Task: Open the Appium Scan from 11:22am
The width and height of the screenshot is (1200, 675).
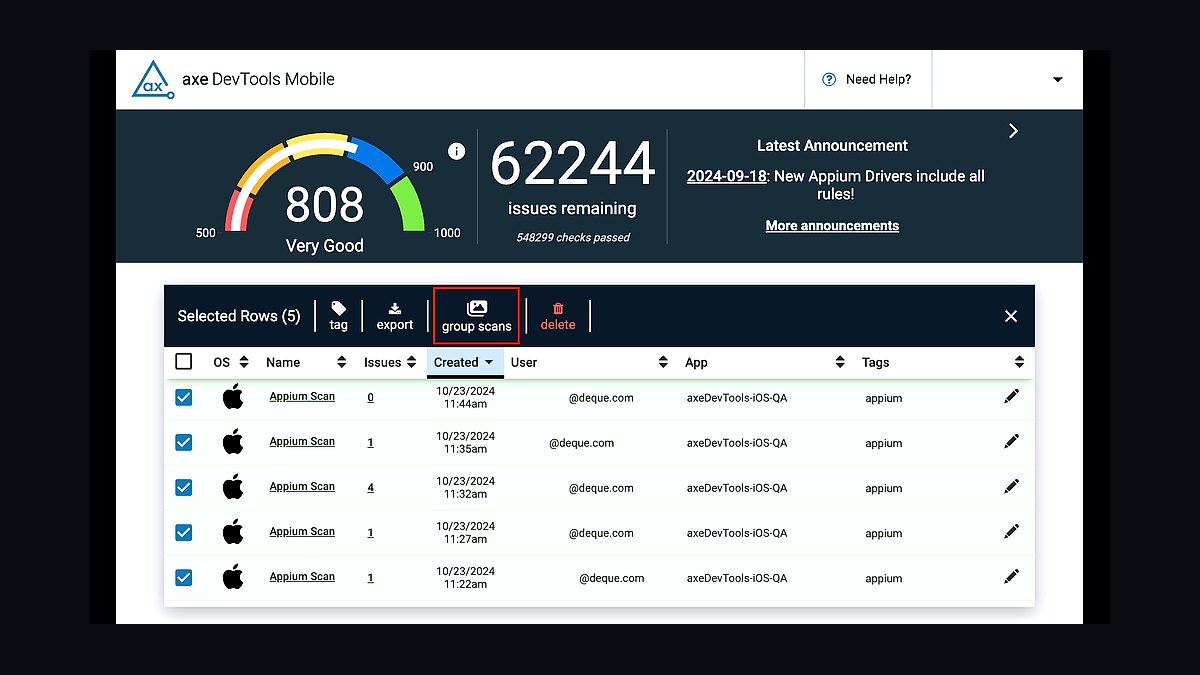Action: (302, 577)
